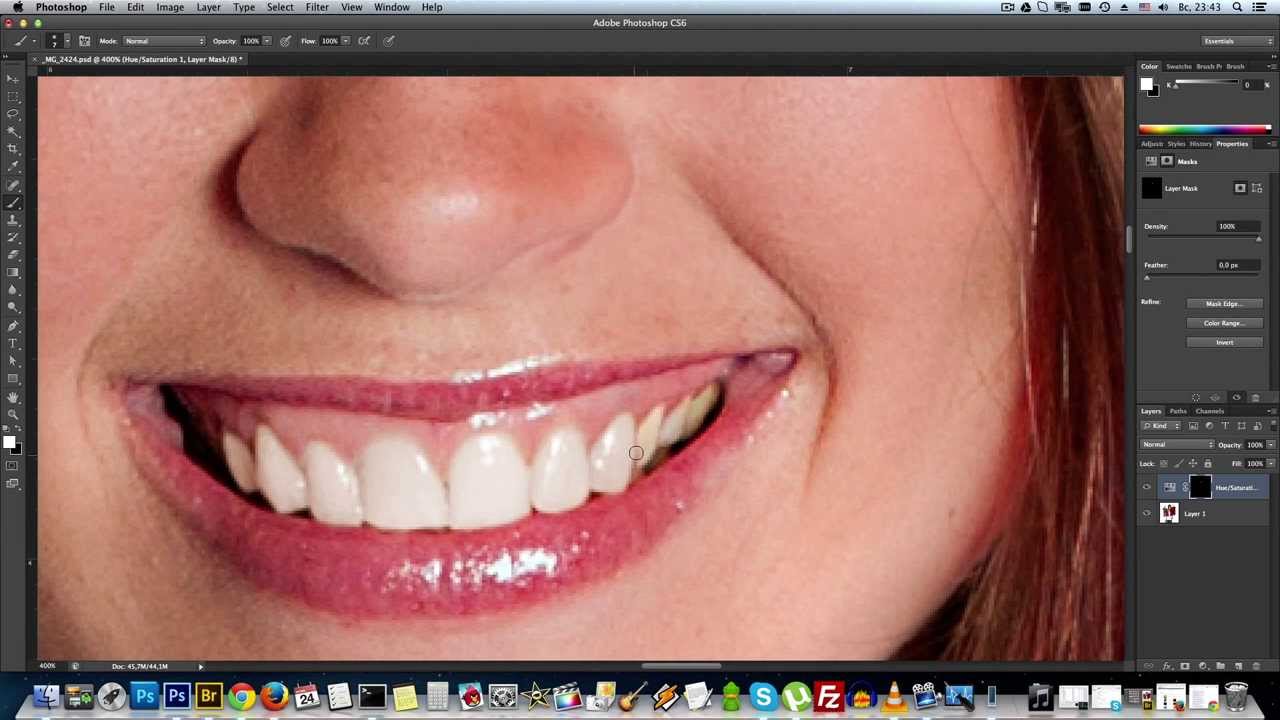
Task: Click the Mask Edge button
Action: [x=1224, y=304]
